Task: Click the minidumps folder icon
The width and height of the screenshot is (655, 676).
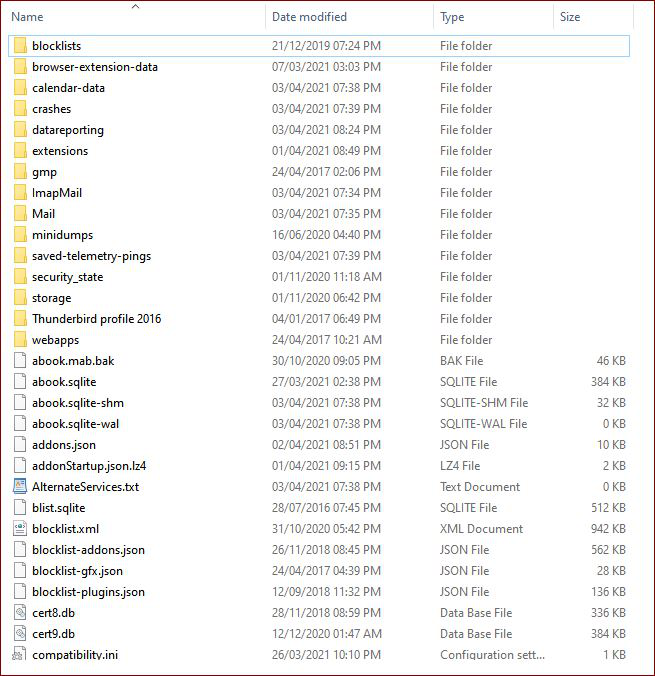Action: [20, 235]
